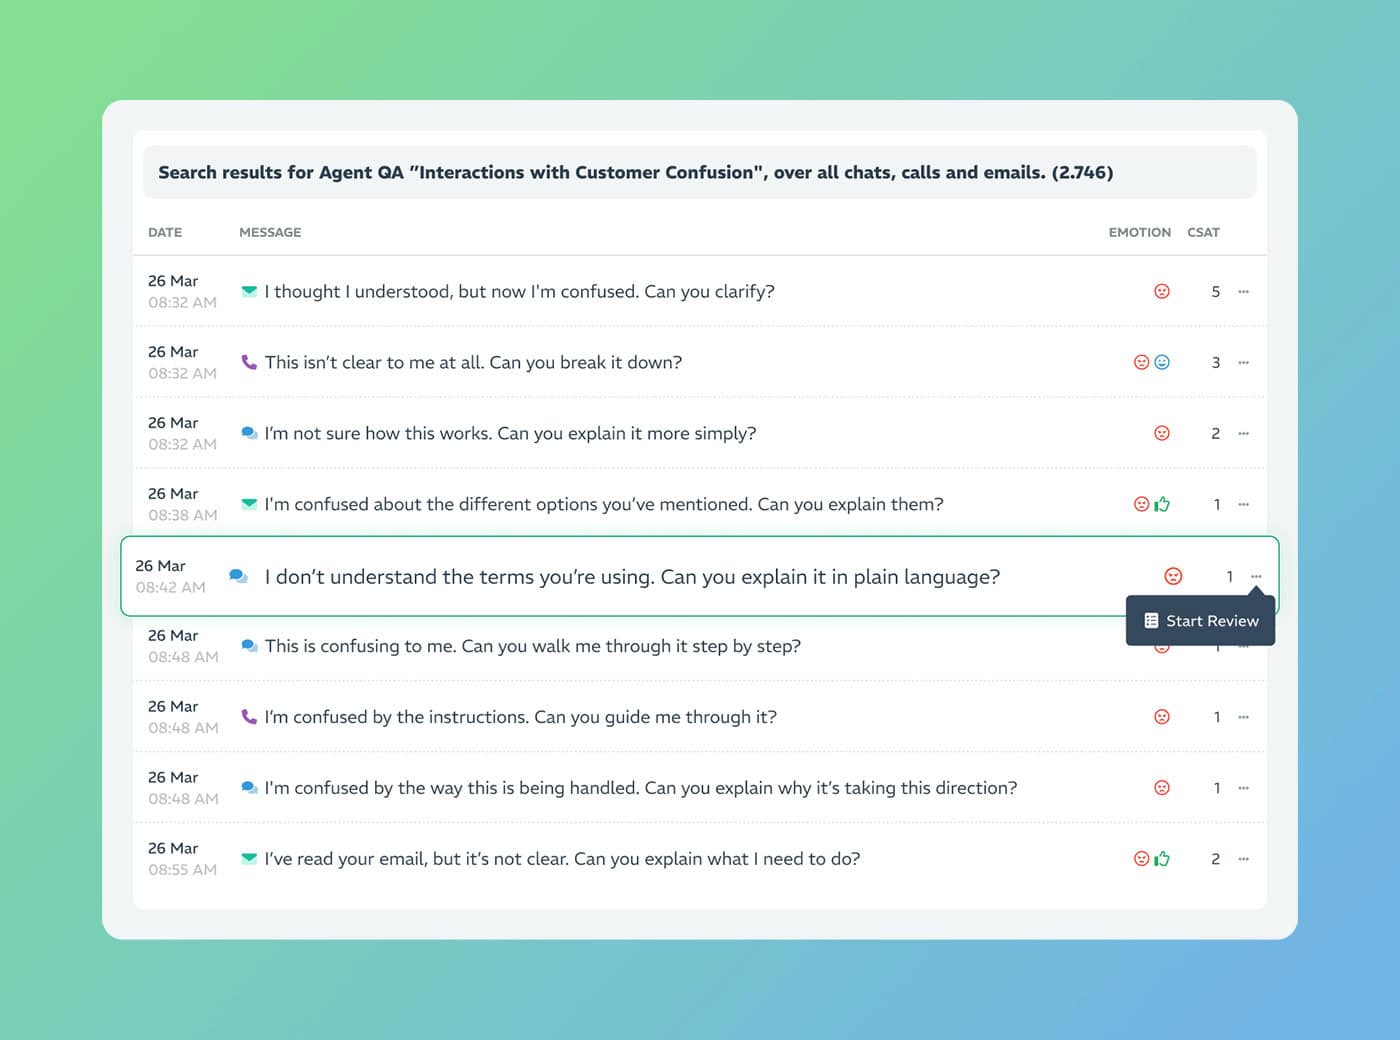Click the sad face in the "confused by the instructions" row
The width and height of the screenshot is (1400, 1040).
coord(1162,717)
